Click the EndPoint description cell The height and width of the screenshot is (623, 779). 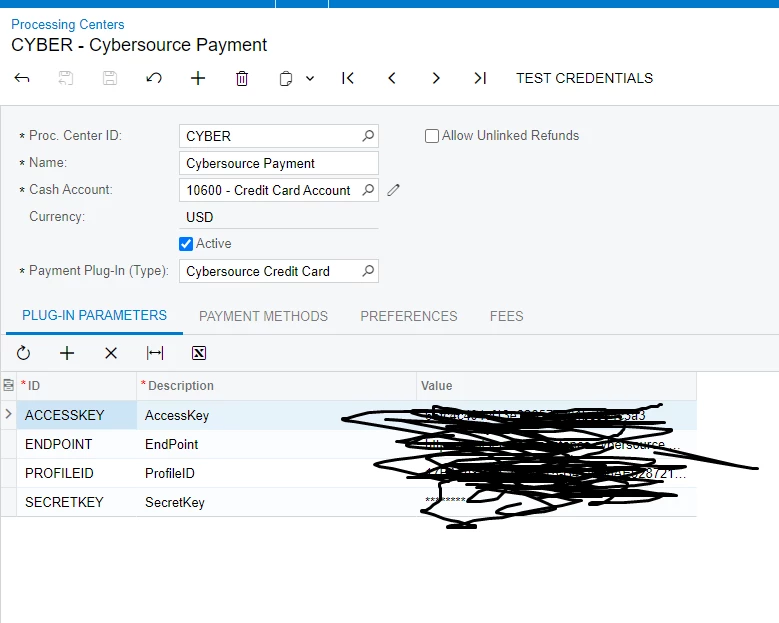click(x=276, y=444)
